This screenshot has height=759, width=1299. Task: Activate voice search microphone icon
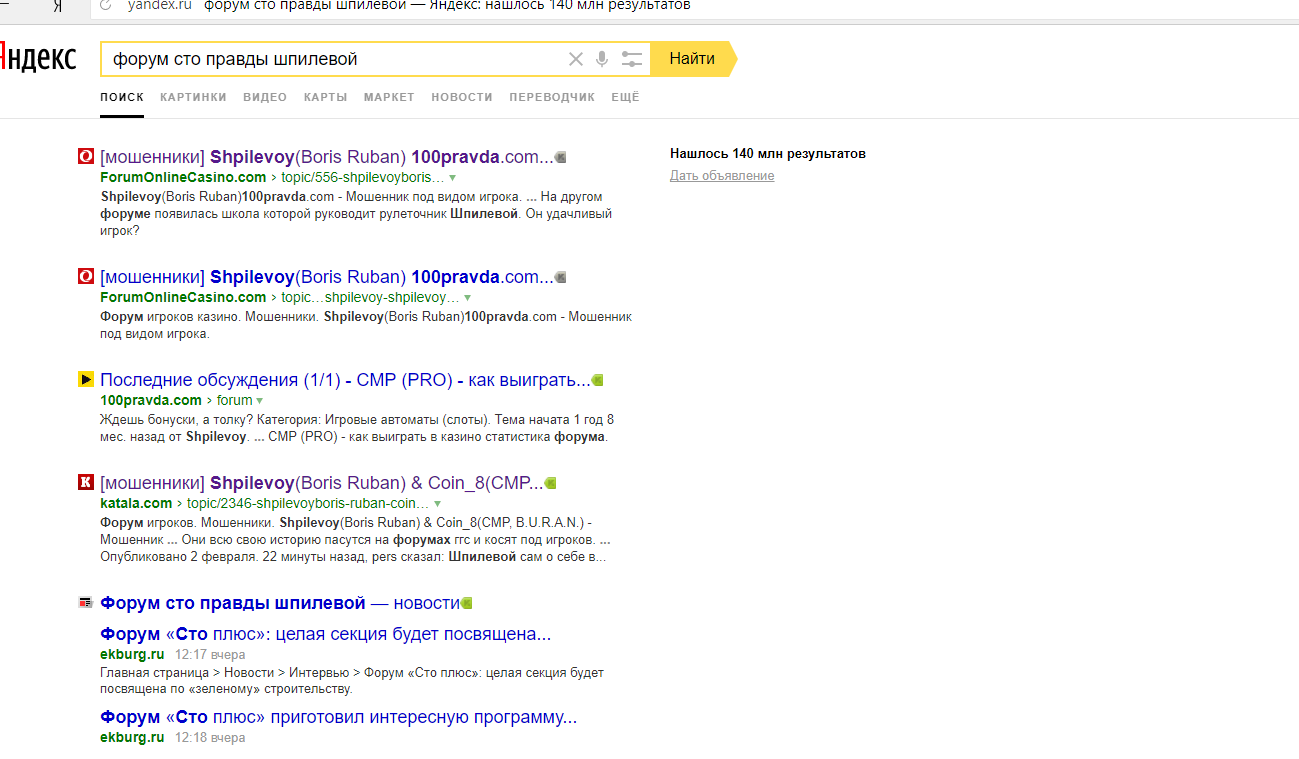tap(602, 59)
